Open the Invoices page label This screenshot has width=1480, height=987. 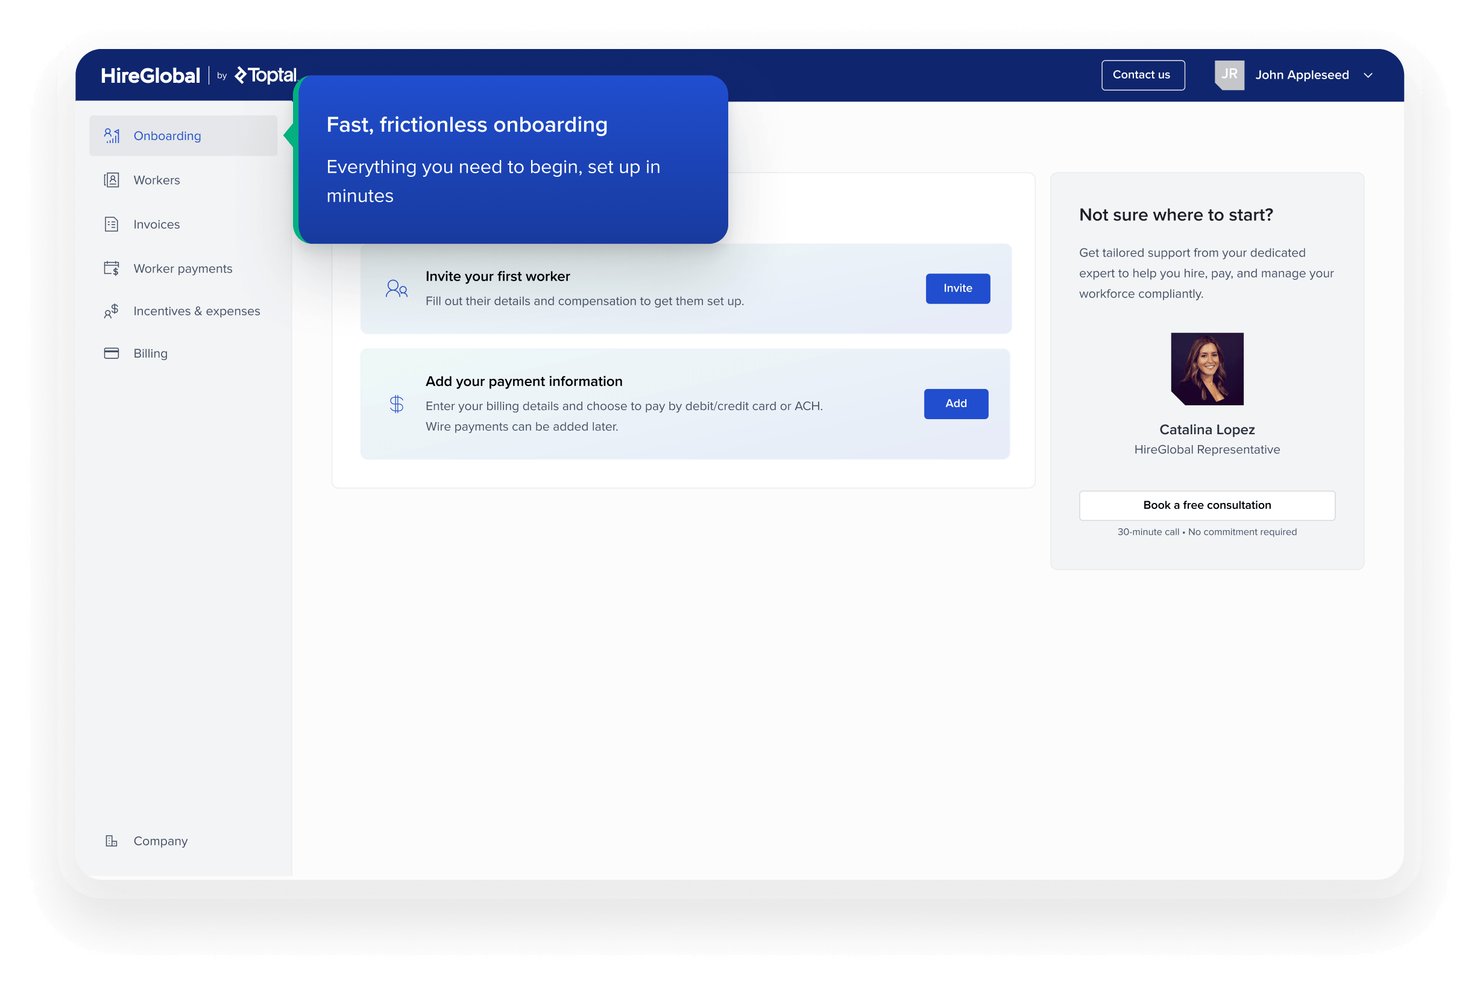point(157,224)
